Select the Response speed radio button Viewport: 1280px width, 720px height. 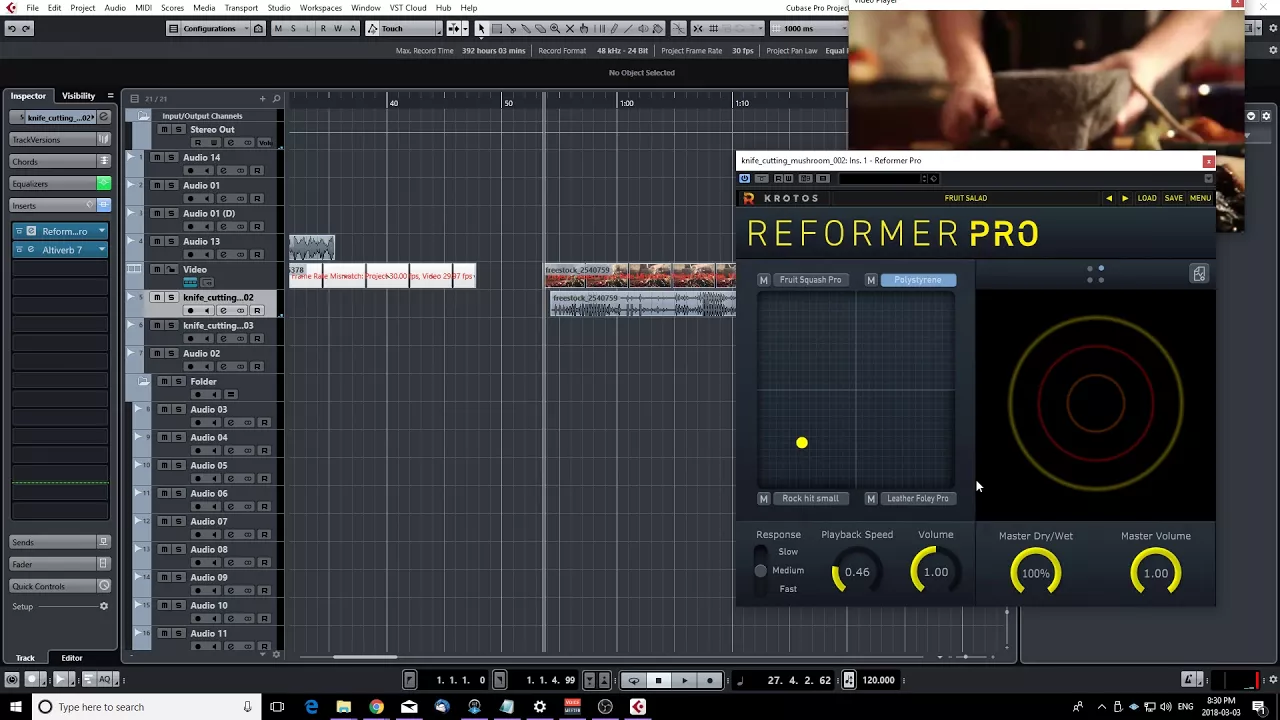[x=761, y=570]
